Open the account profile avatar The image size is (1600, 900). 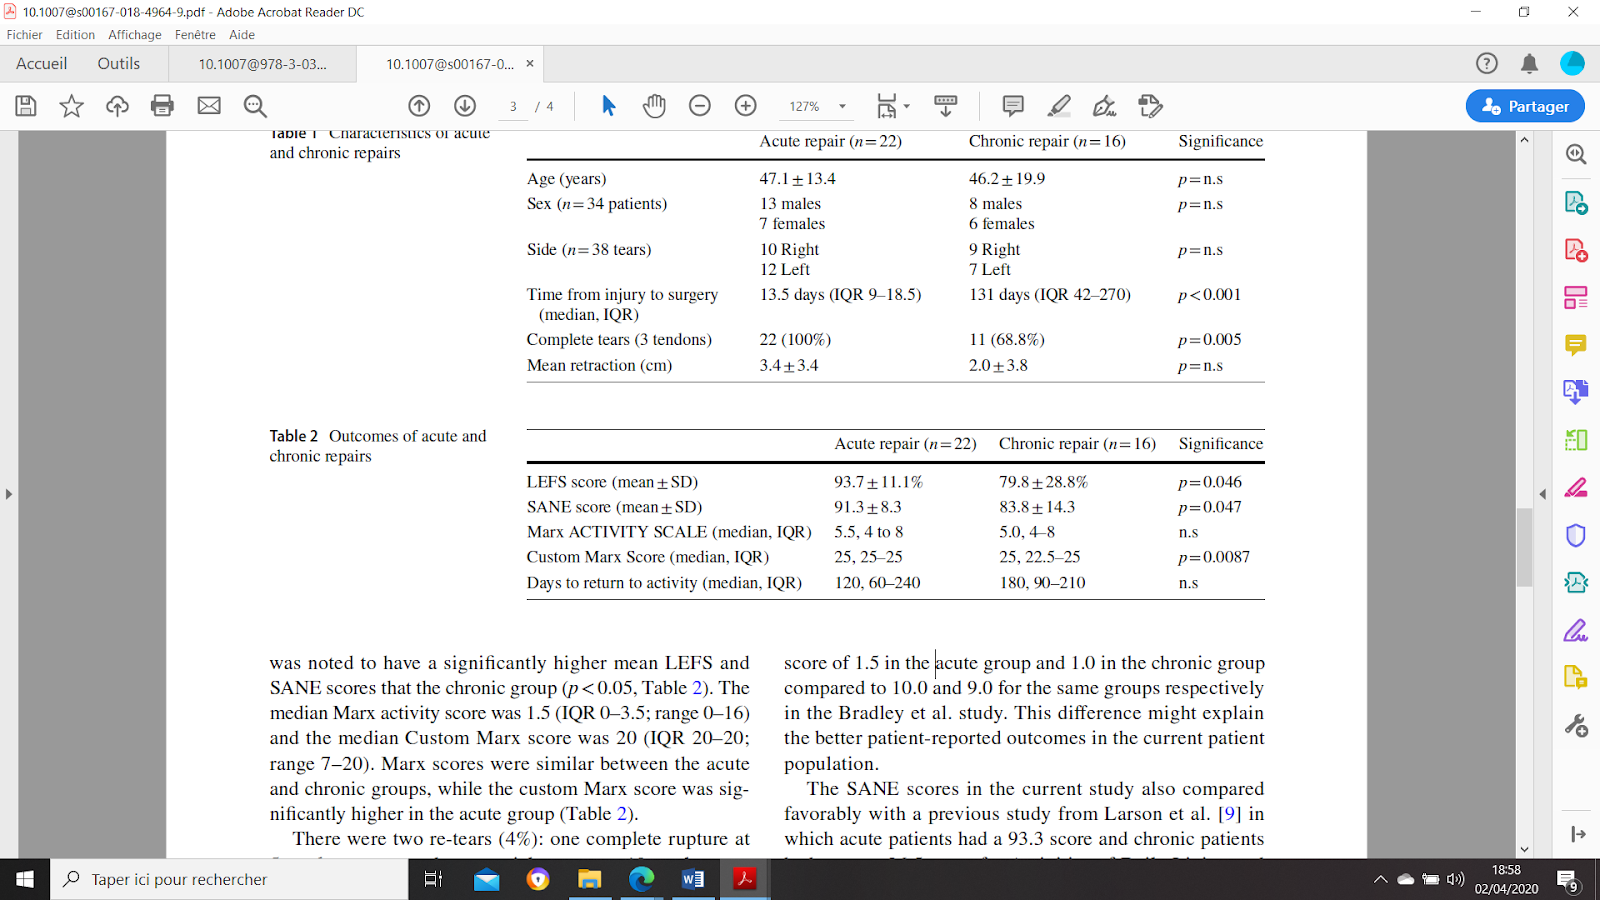pos(1572,63)
